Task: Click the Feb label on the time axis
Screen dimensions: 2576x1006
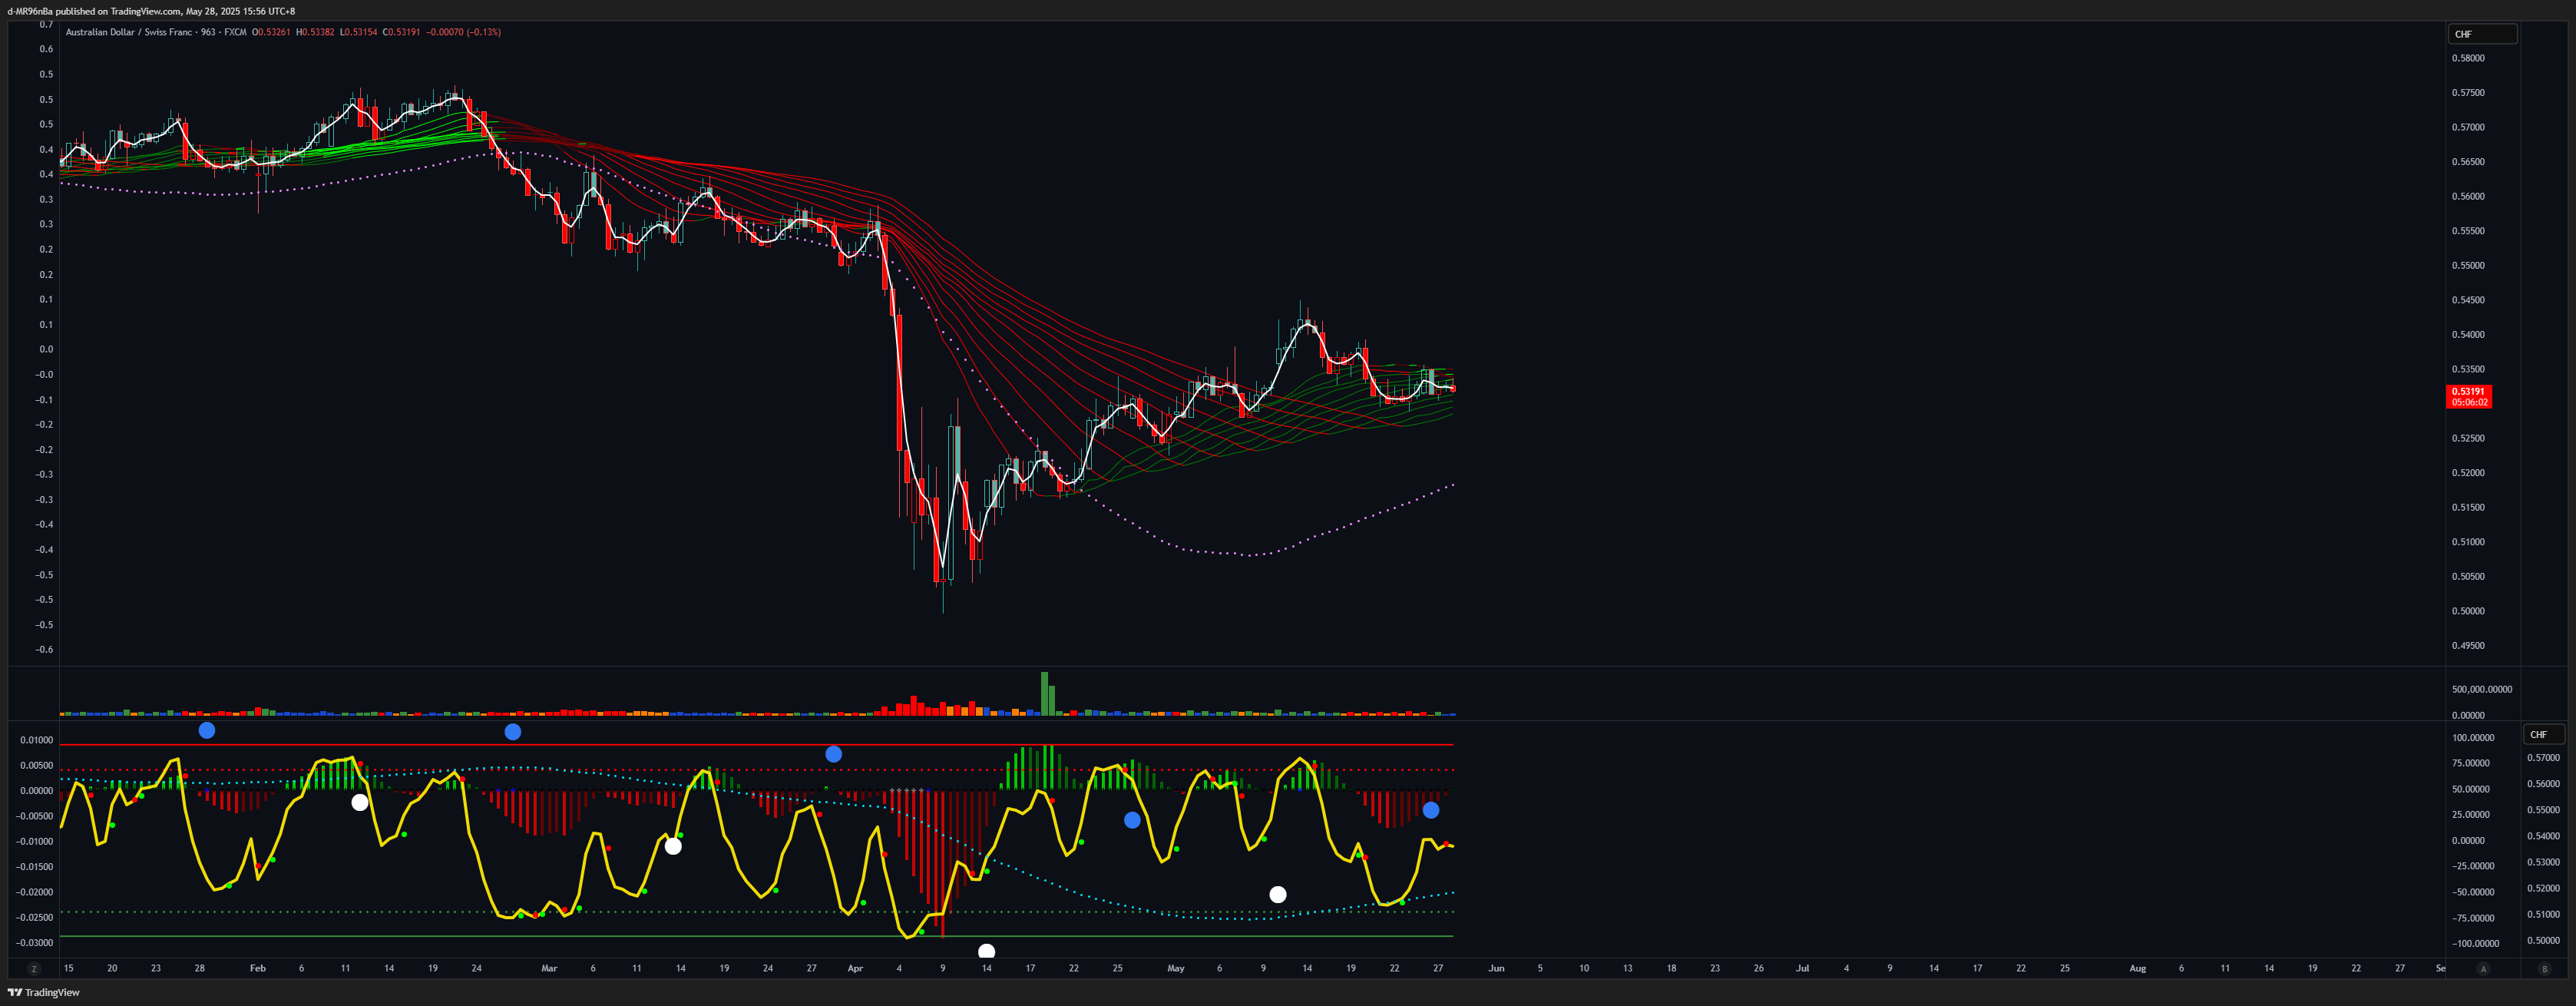Action: tap(258, 968)
